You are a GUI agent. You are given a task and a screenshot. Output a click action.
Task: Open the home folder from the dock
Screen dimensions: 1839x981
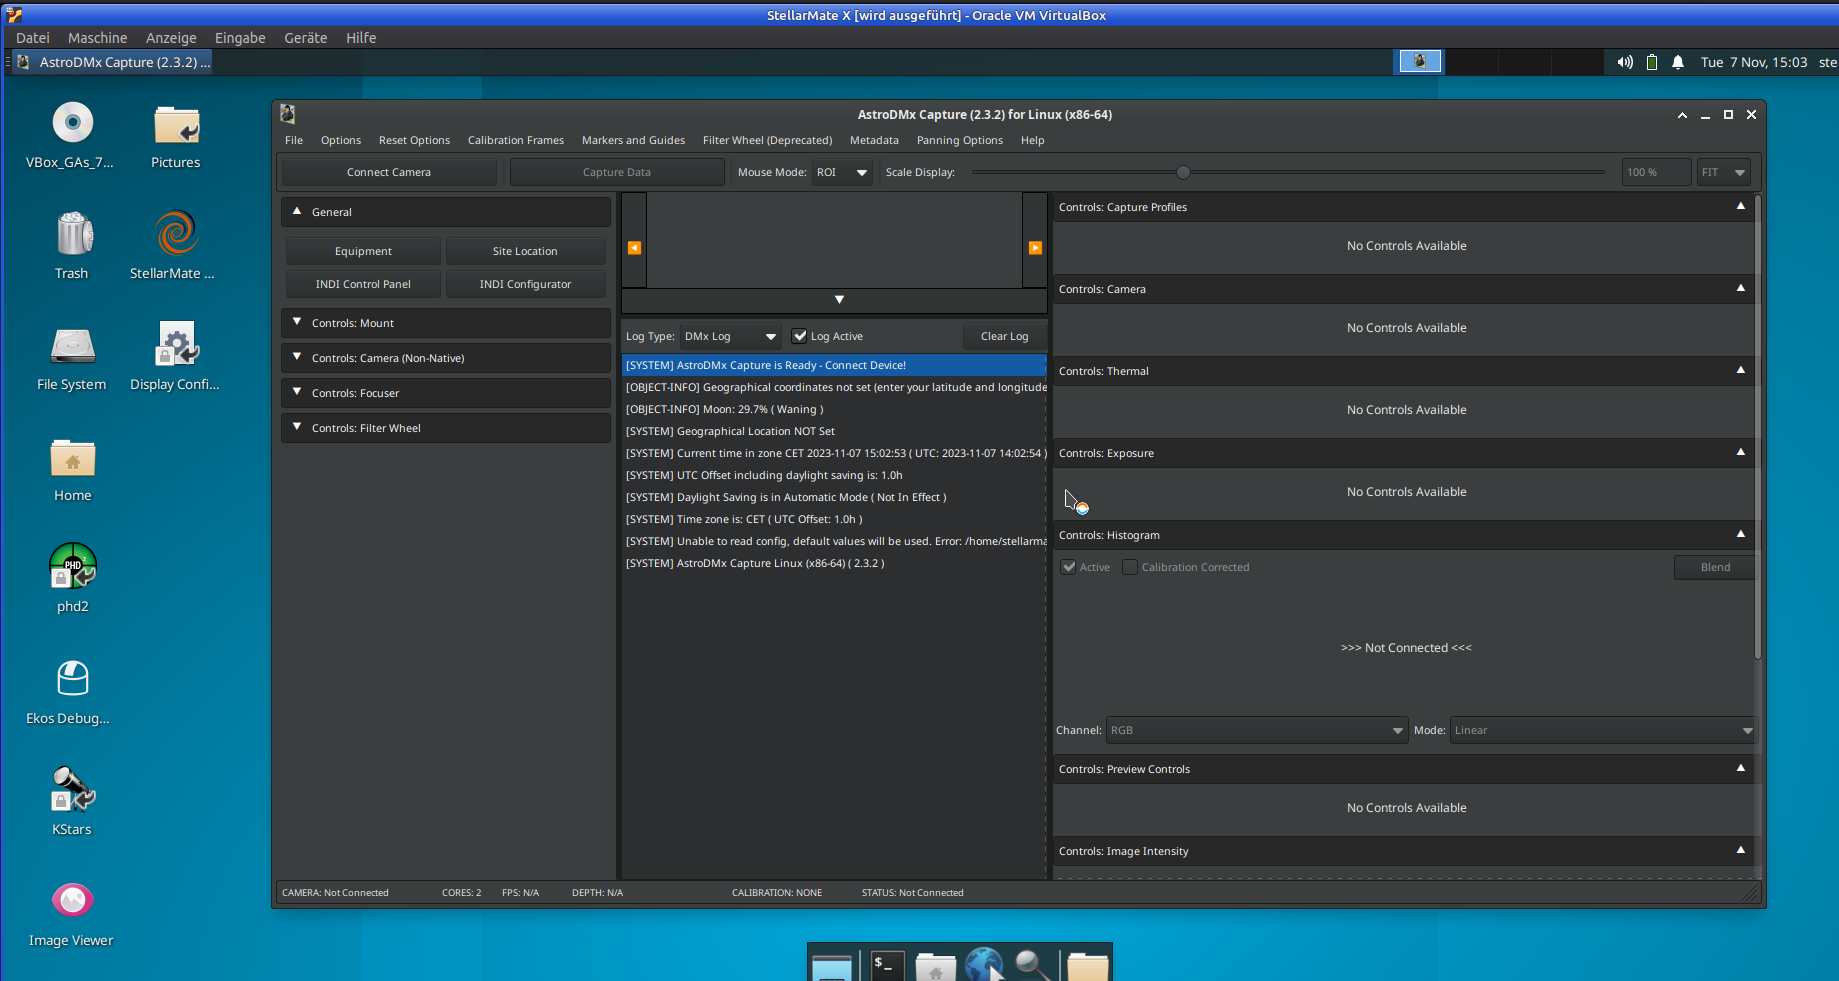click(936, 966)
